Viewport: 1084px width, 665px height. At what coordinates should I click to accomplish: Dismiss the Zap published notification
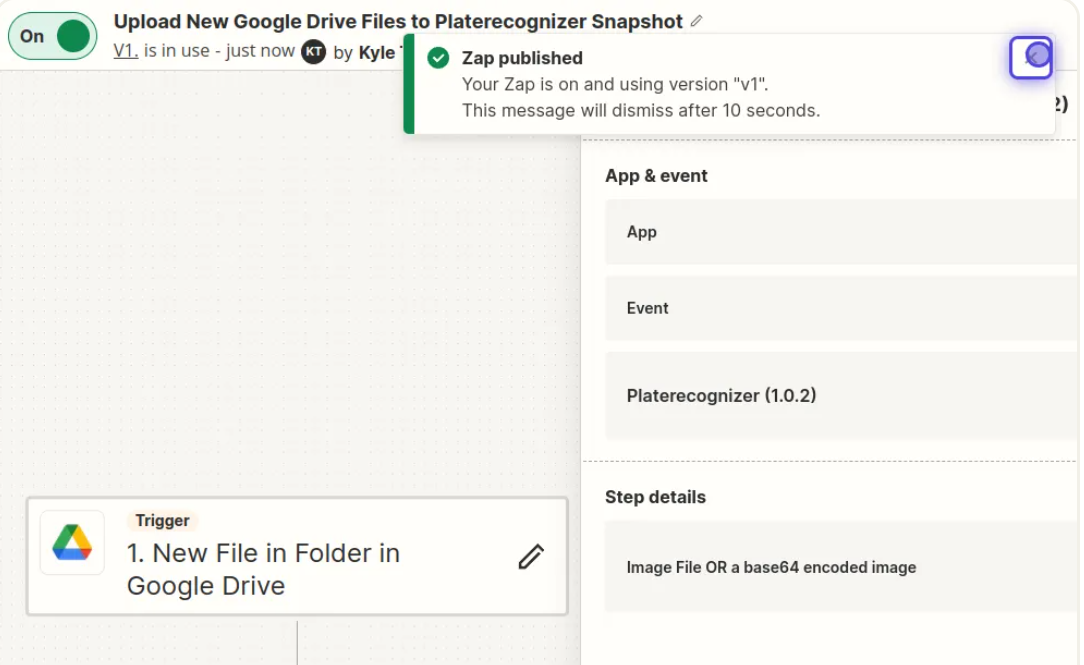pos(1031,57)
